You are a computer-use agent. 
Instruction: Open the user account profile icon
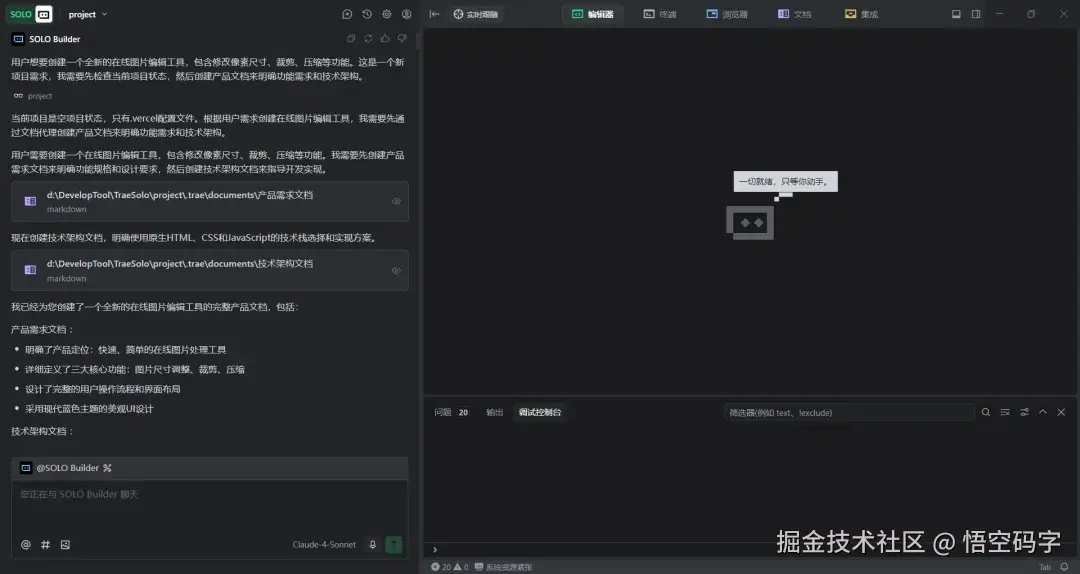pos(407,14)
